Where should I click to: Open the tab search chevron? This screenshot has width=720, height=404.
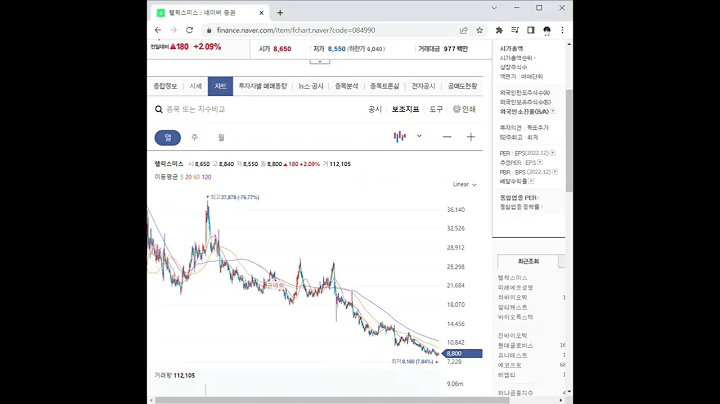tap(494, 8)
